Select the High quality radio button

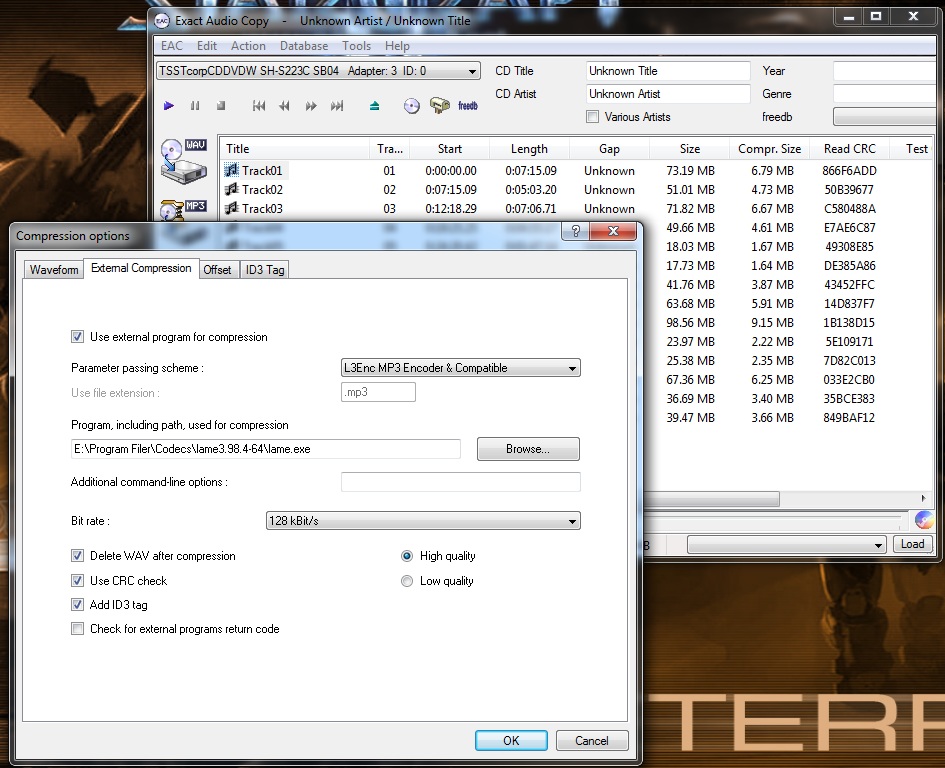[x=407, y=556]
